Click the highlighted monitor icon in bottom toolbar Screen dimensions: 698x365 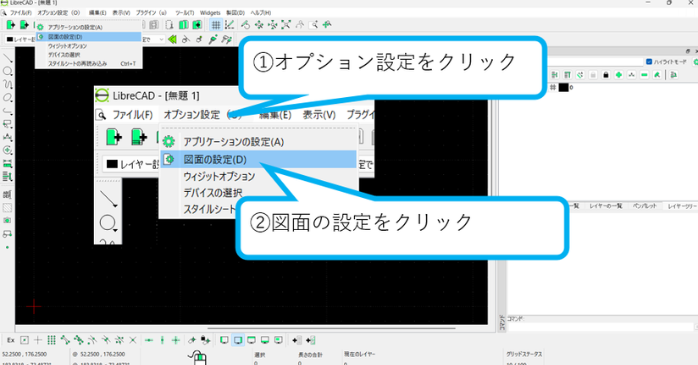(238, 341)
